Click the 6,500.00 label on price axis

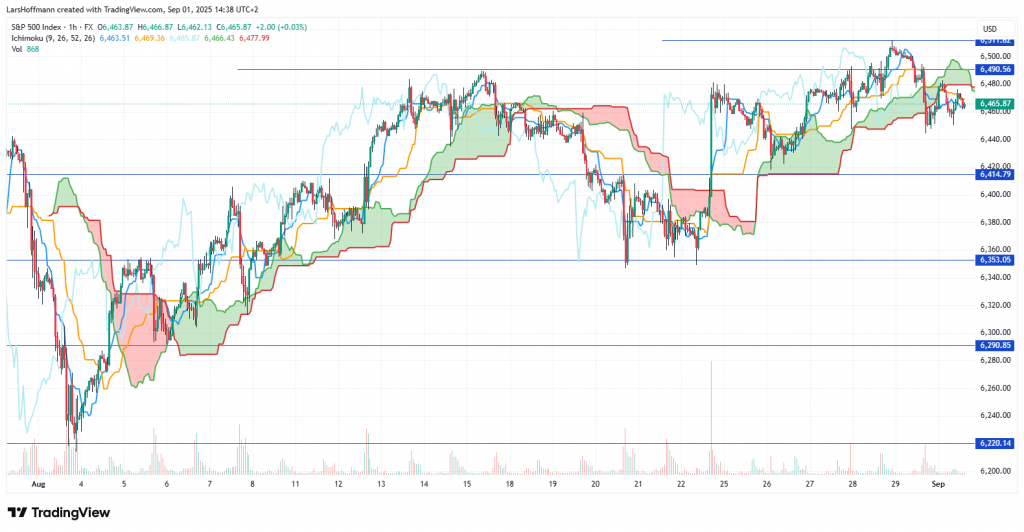tap(996, 57)
